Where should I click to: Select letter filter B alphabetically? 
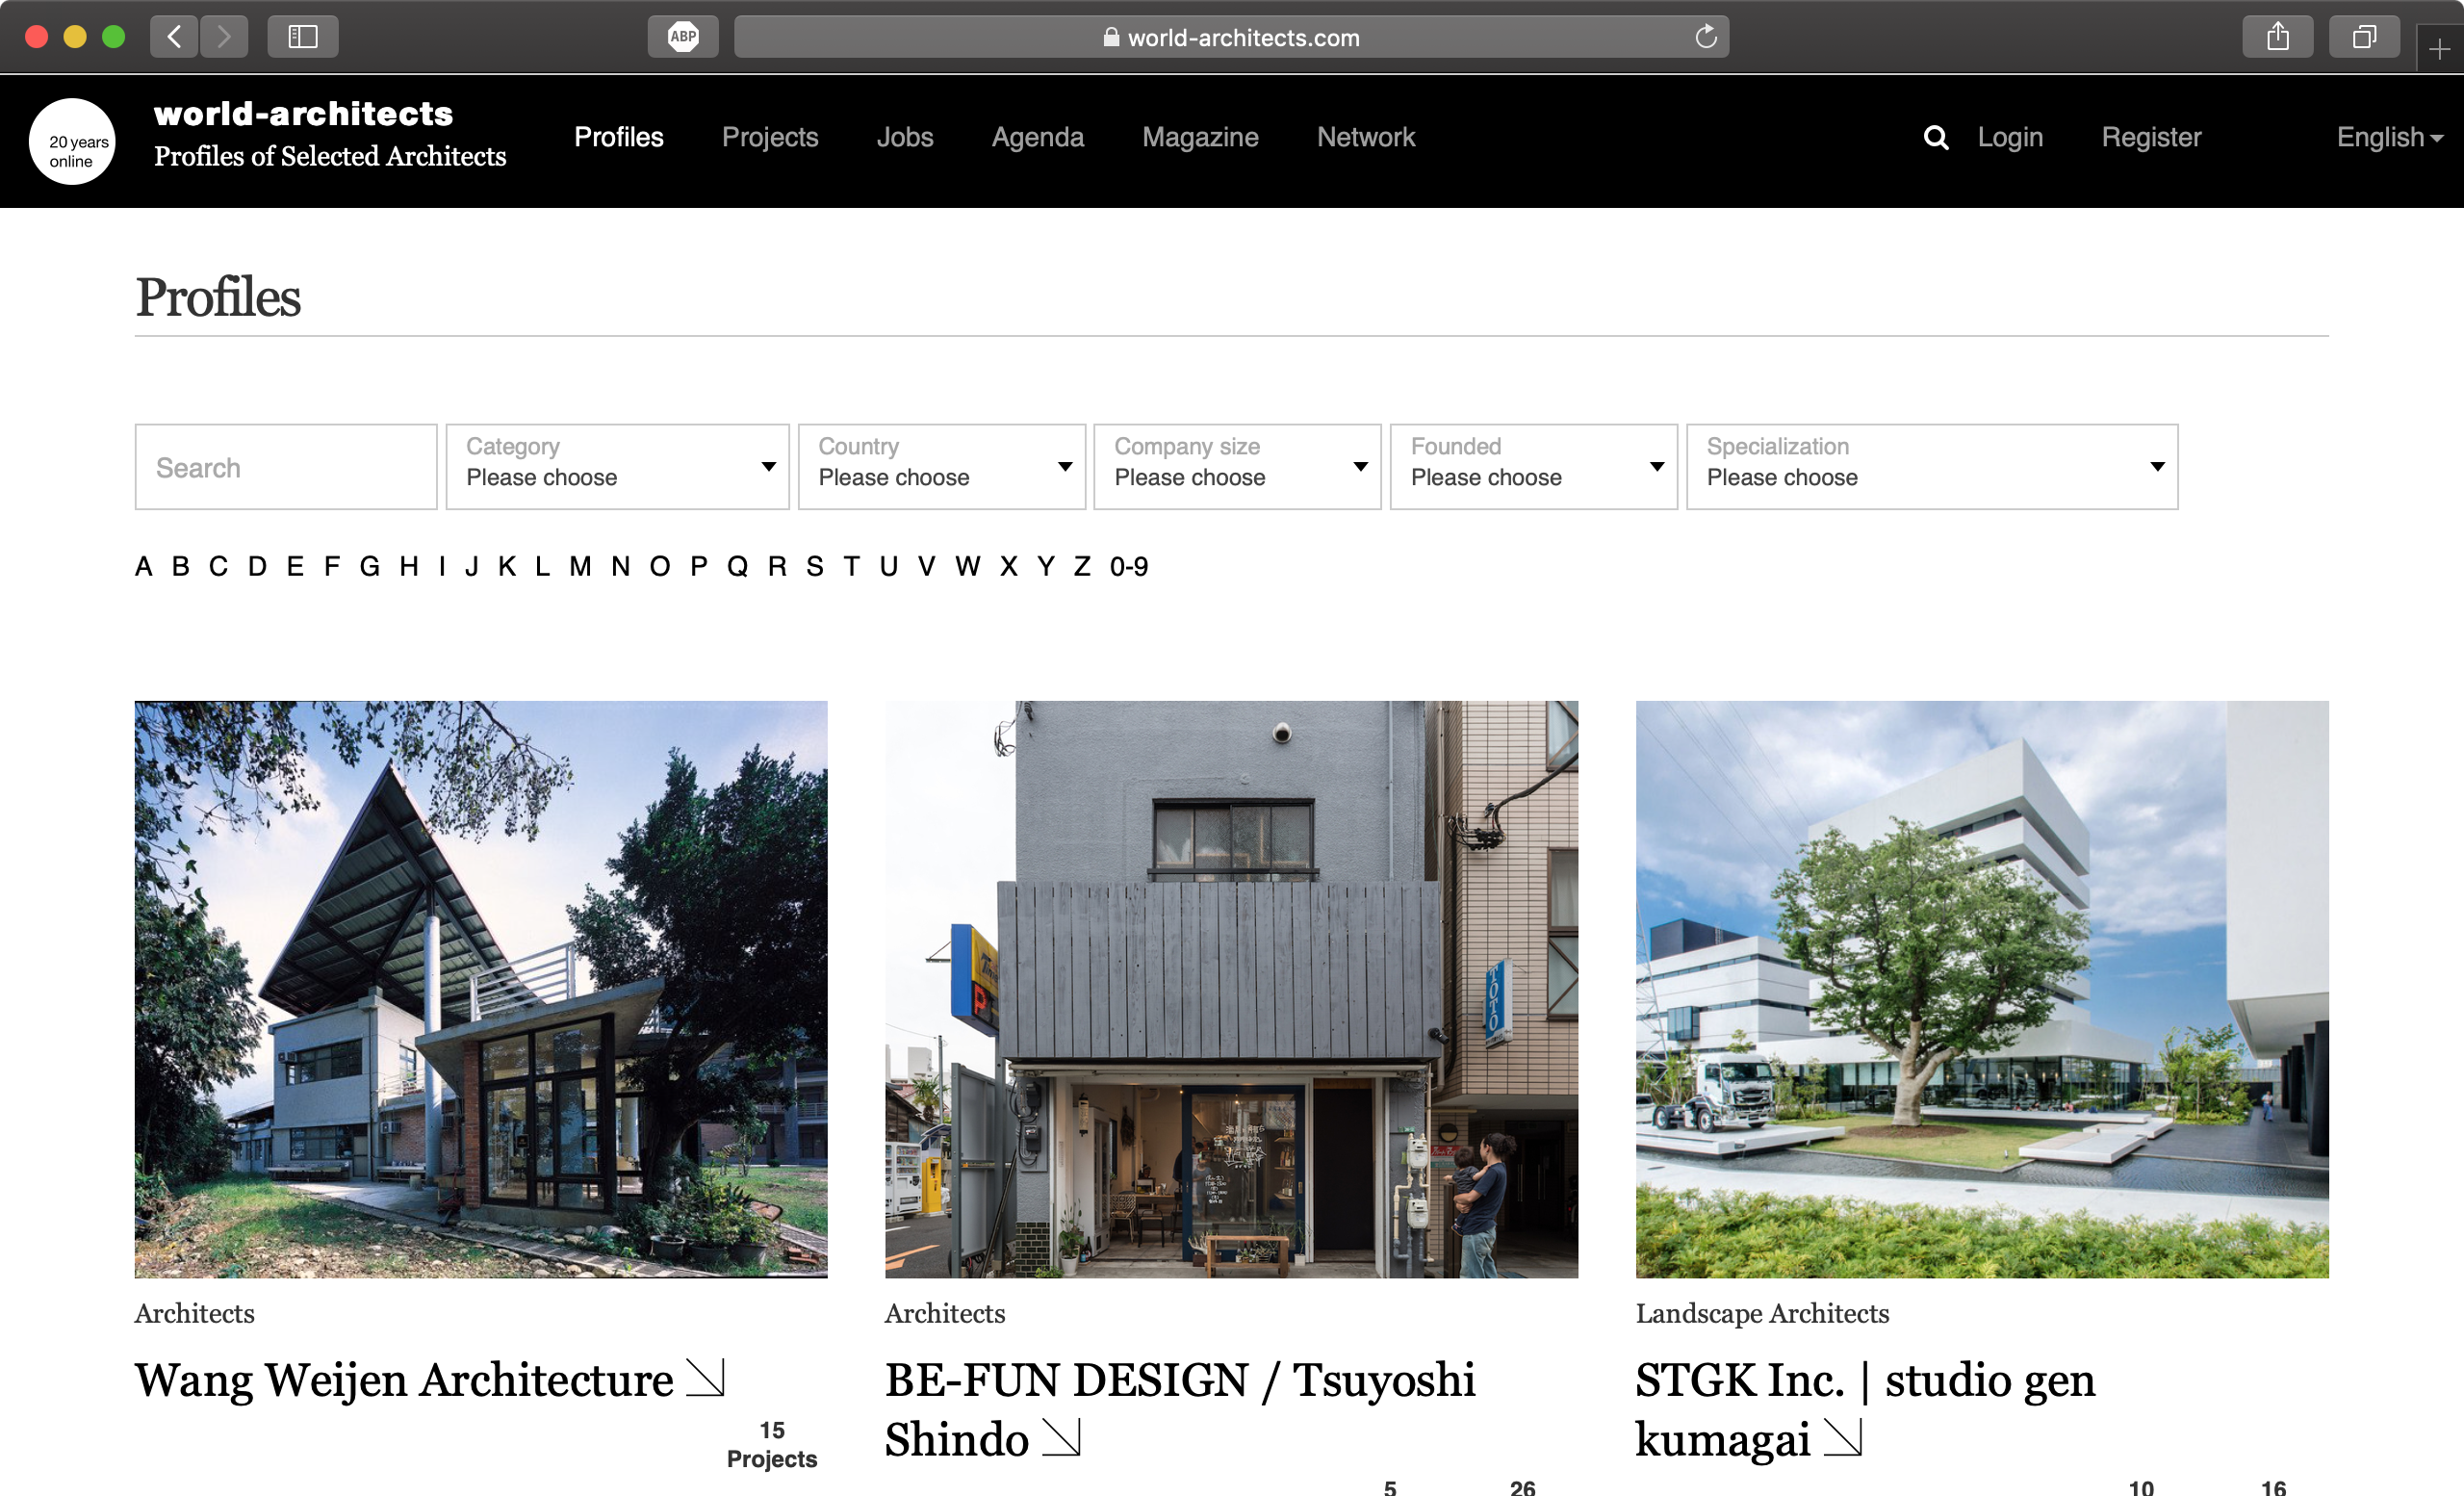[x=178, y=565]
